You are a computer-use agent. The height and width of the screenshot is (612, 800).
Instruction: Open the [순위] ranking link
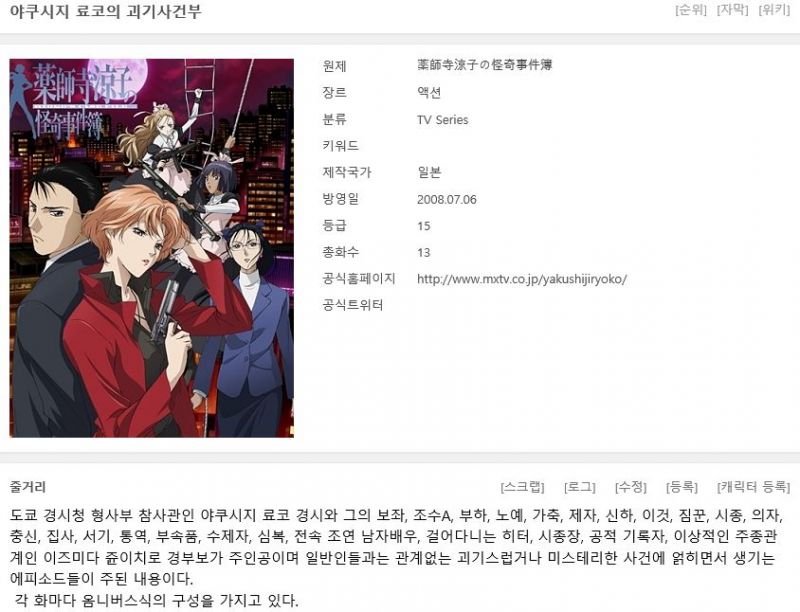click(x=691, y=10)
